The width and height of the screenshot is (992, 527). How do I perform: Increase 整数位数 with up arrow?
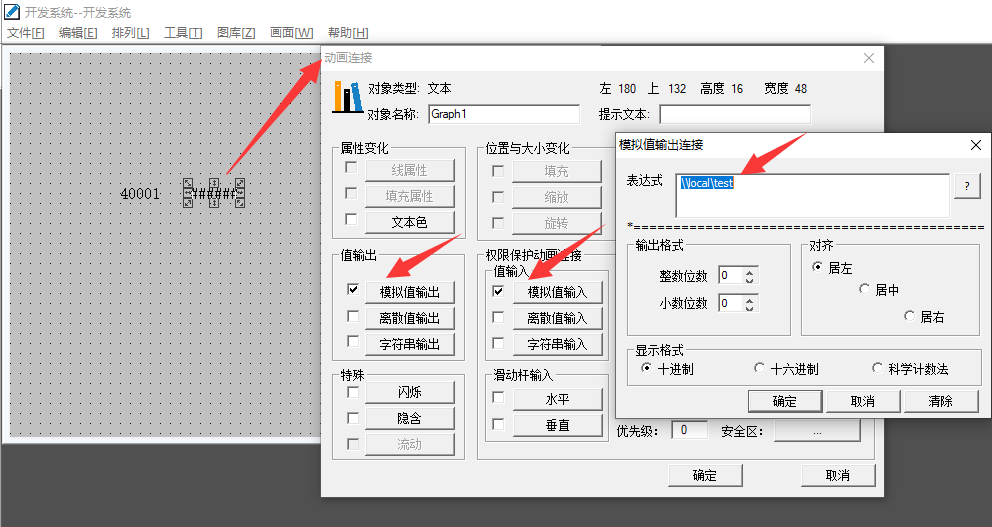click(x=750, y=271)
